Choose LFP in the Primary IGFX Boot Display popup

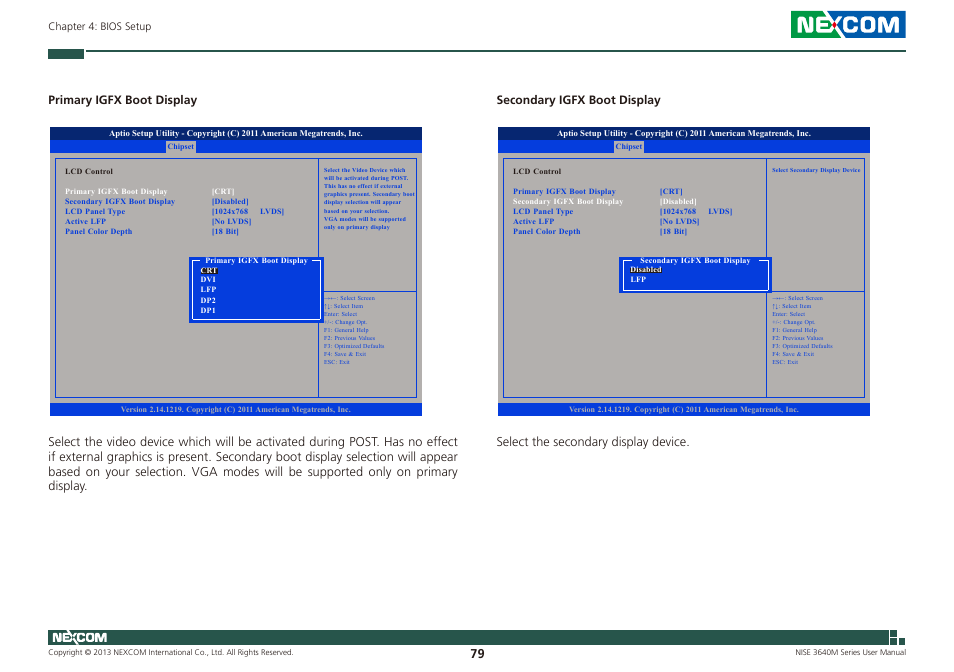coord(208,289)
